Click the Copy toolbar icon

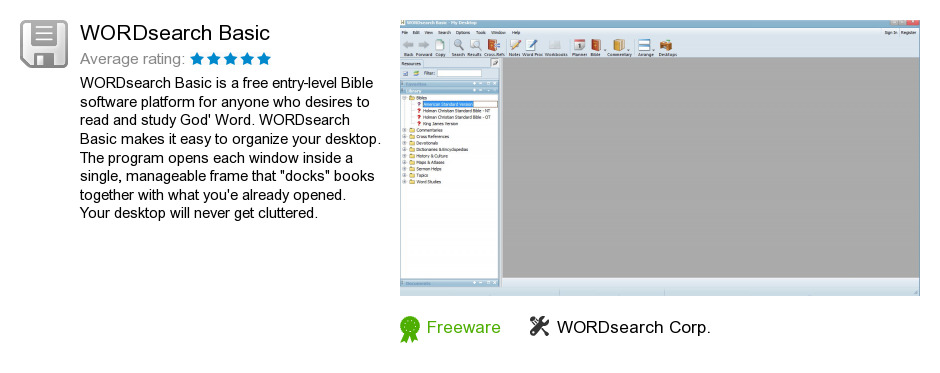[x=440, y=46]
